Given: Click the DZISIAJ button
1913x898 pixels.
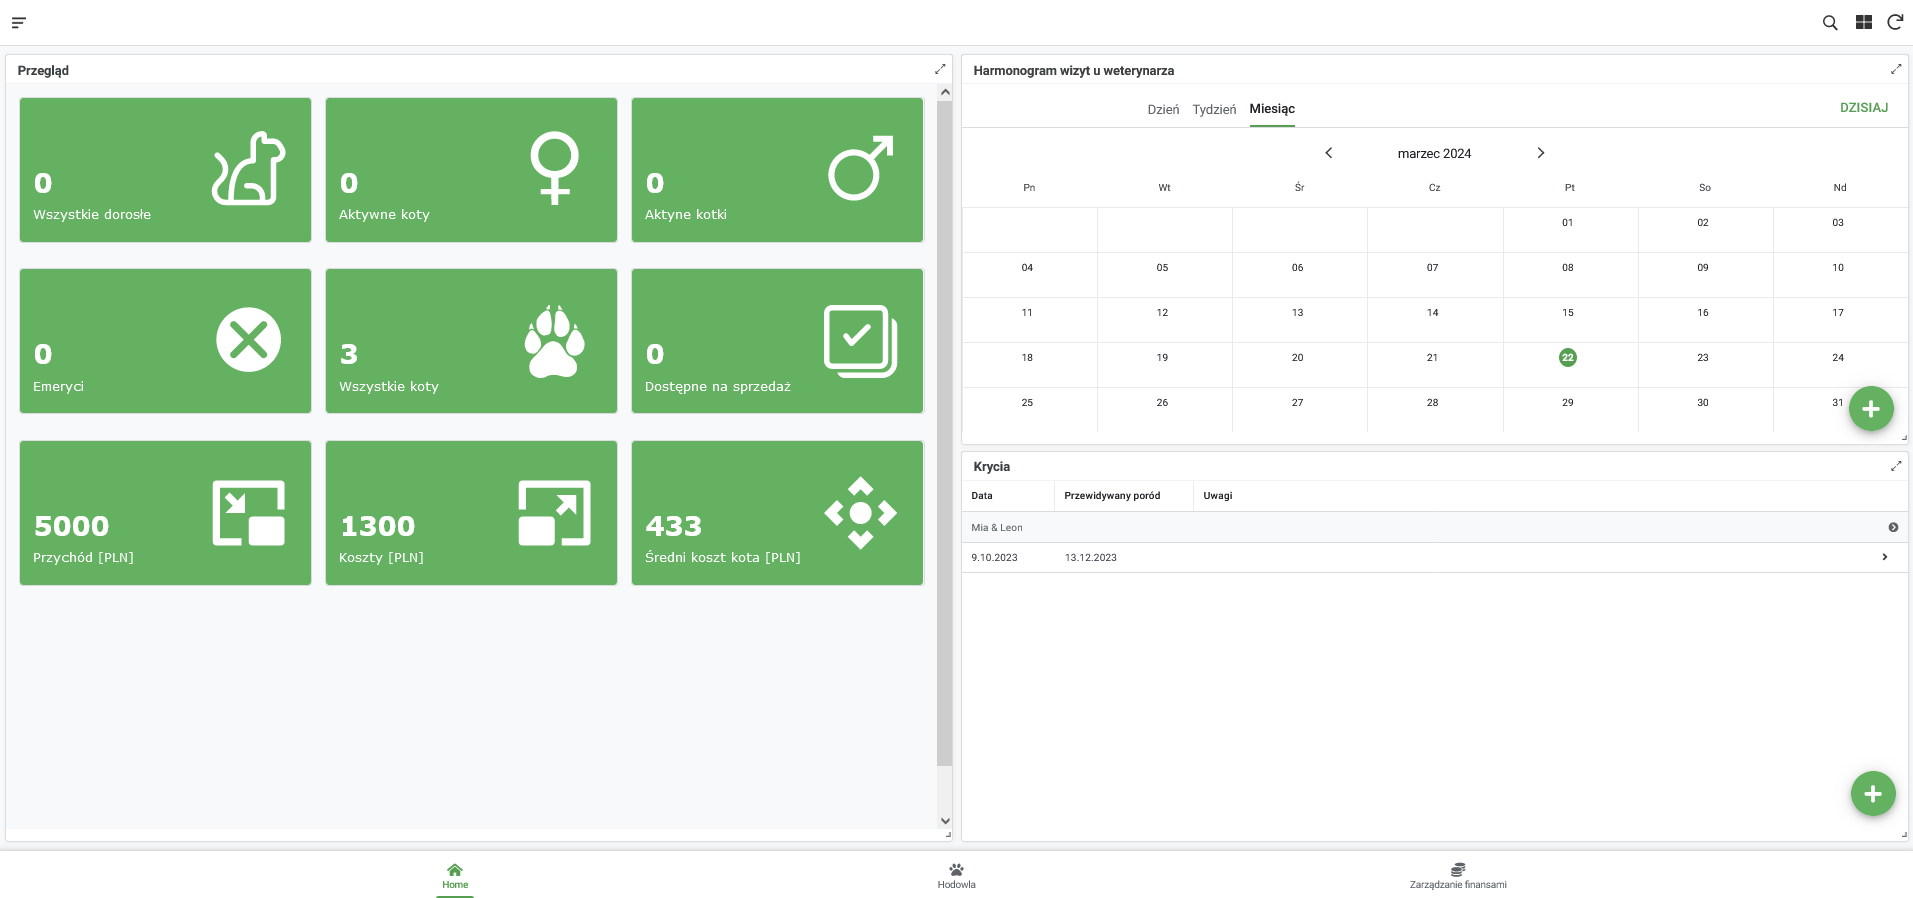Looking at the screenshot, I should coord(1864,108).
